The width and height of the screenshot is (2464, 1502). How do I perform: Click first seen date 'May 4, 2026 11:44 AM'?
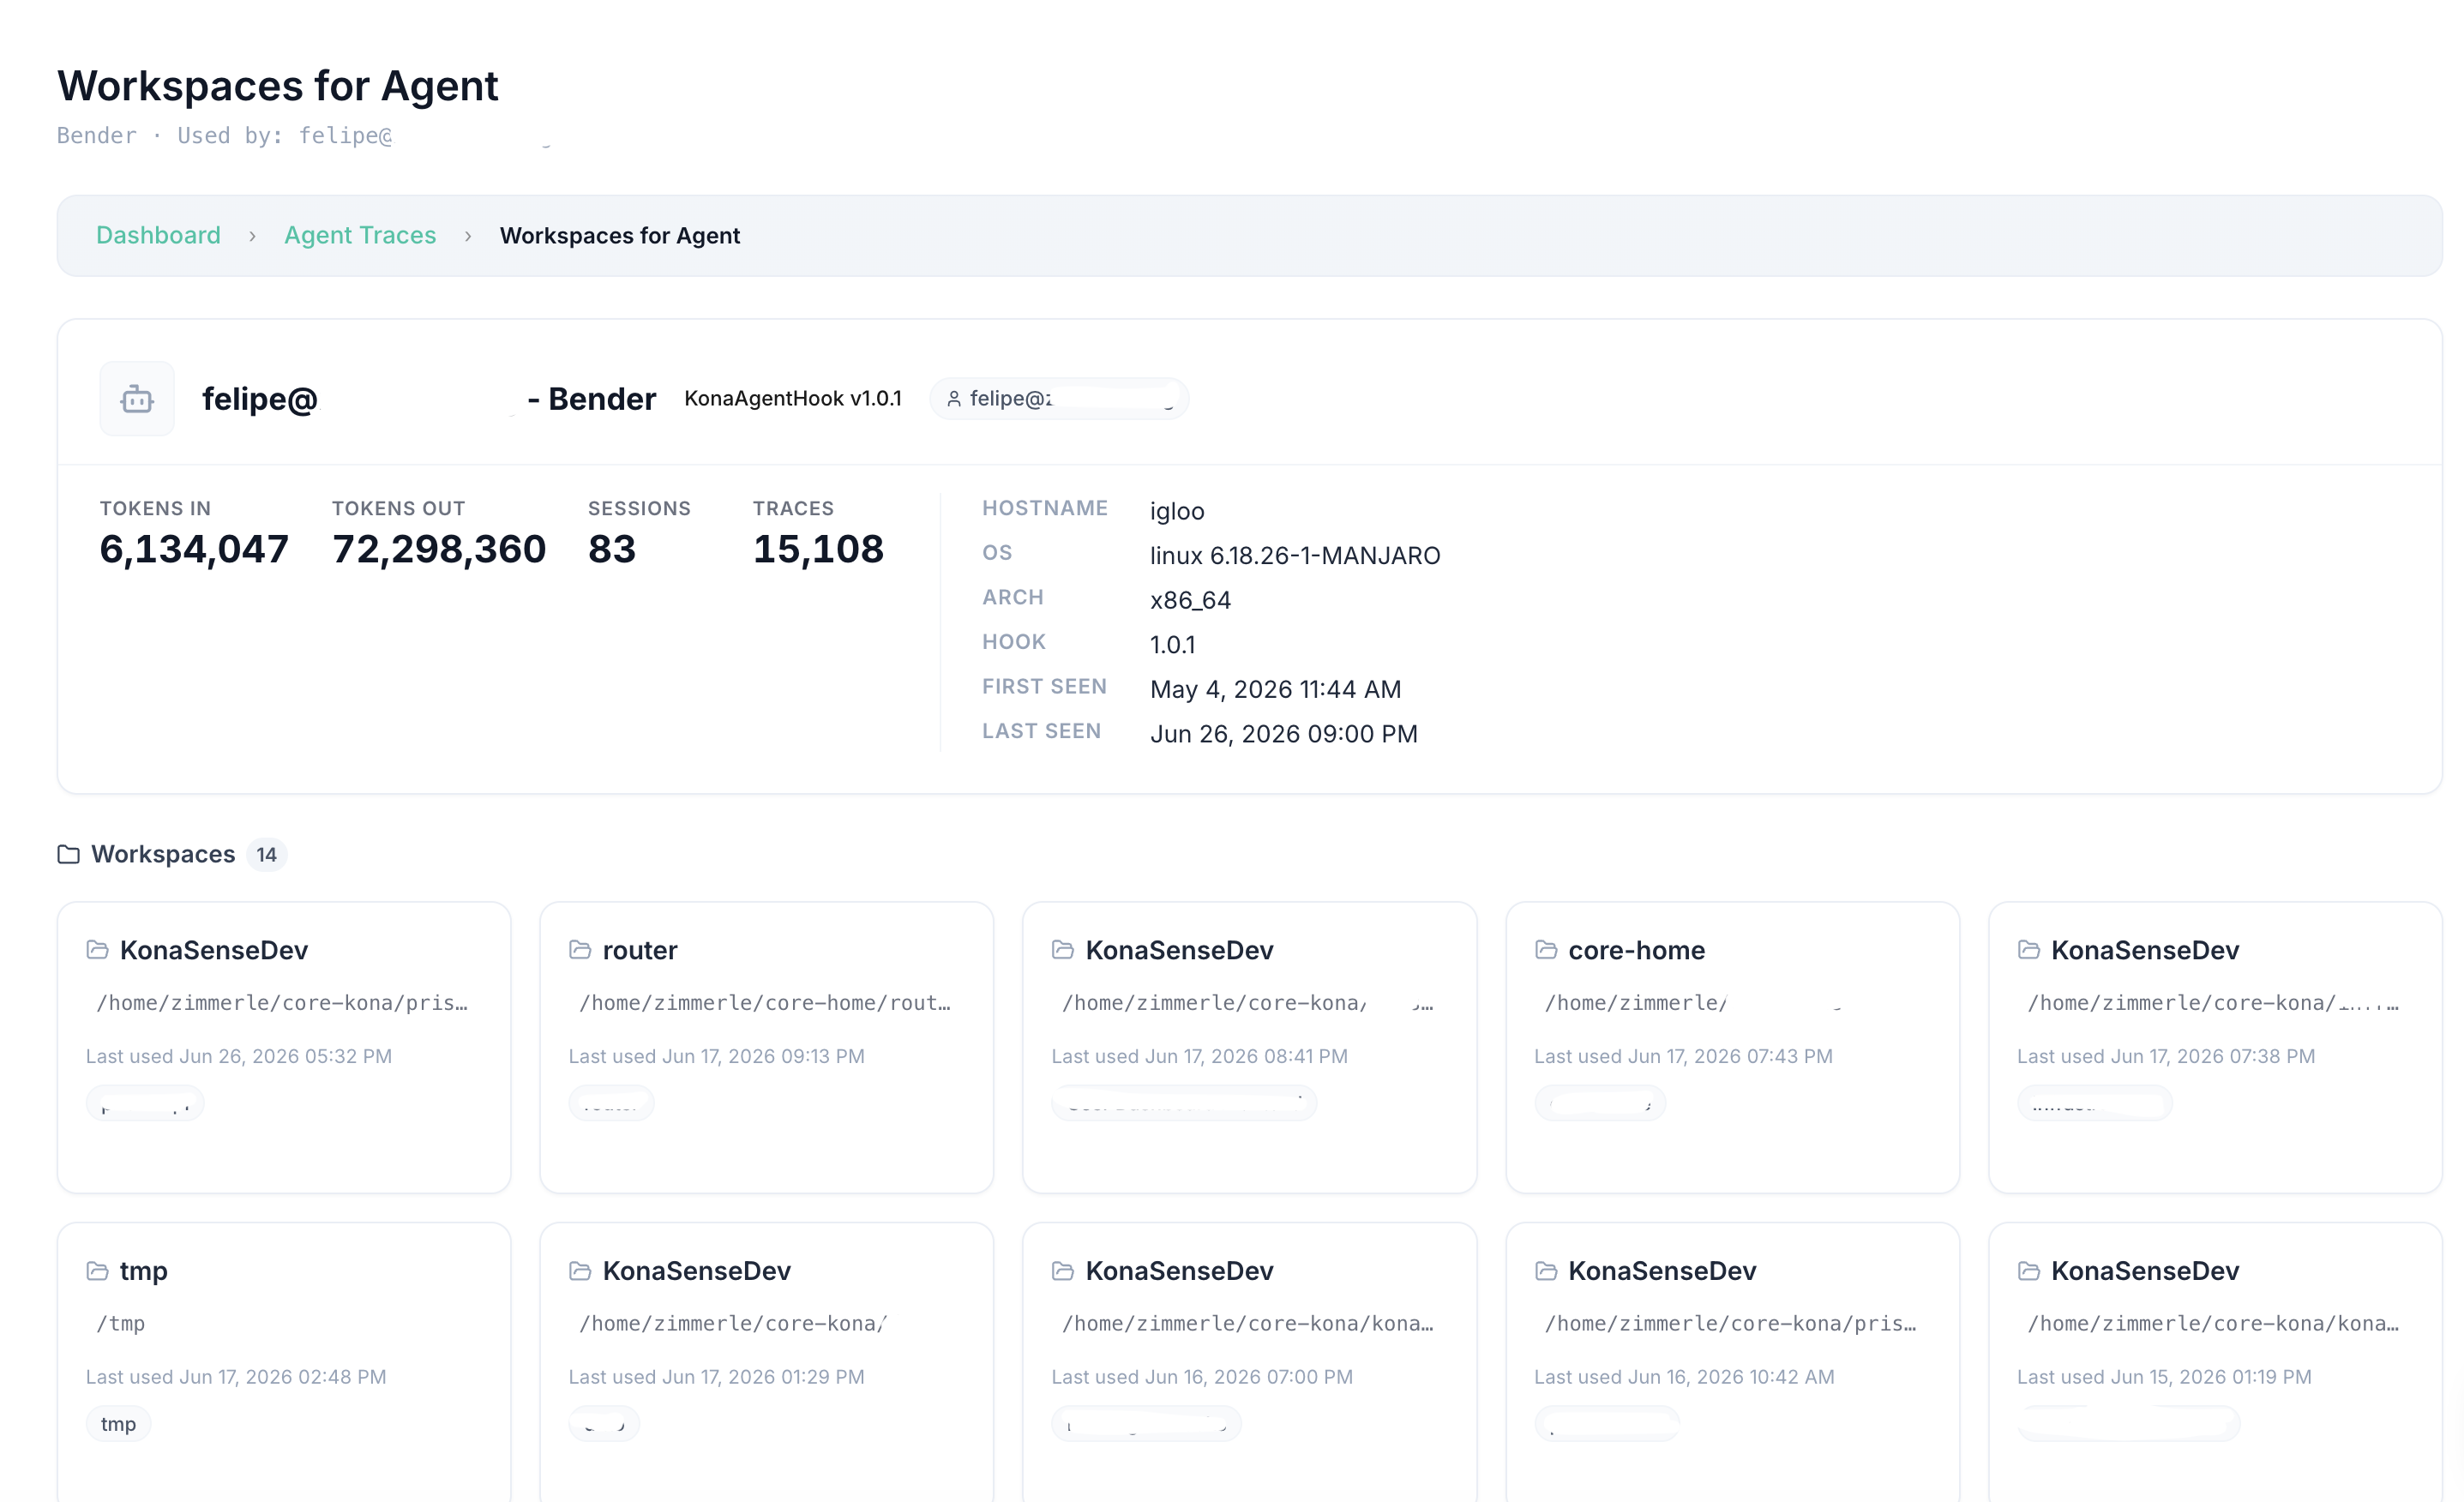point(1276,689)
